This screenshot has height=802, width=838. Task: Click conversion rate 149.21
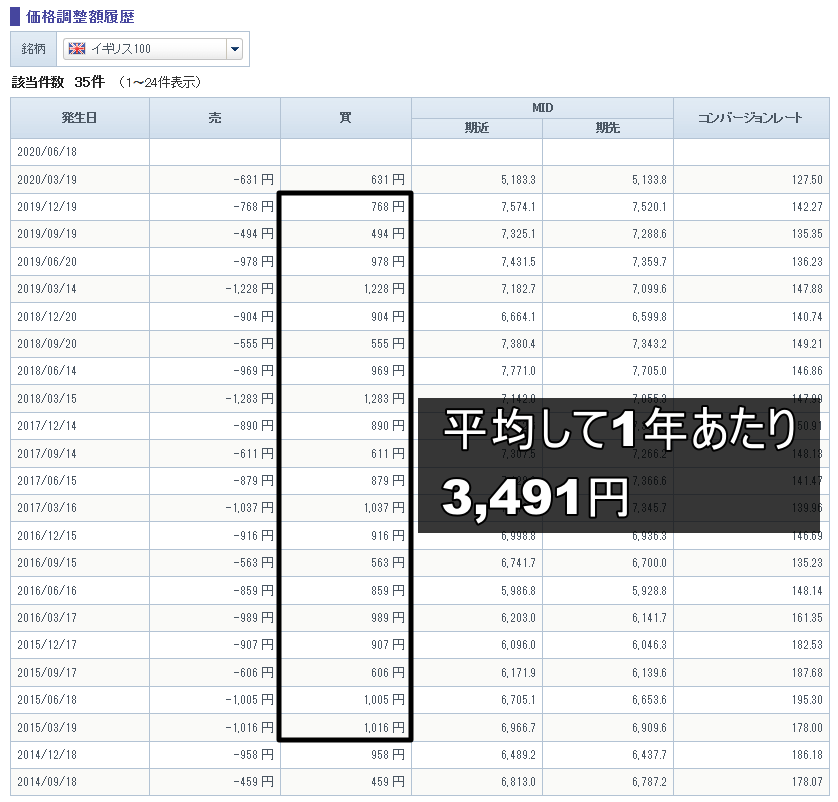(x=807, y=344)
